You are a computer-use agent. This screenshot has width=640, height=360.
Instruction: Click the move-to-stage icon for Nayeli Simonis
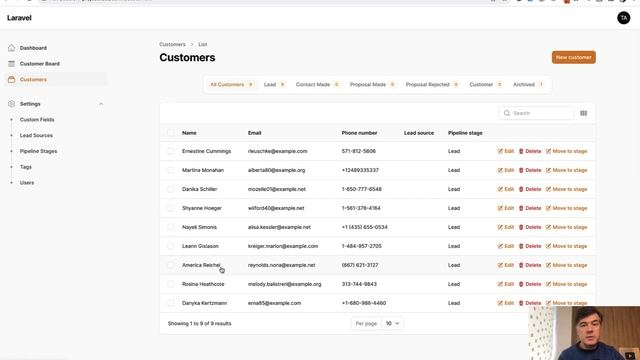(x=548, y=227)
